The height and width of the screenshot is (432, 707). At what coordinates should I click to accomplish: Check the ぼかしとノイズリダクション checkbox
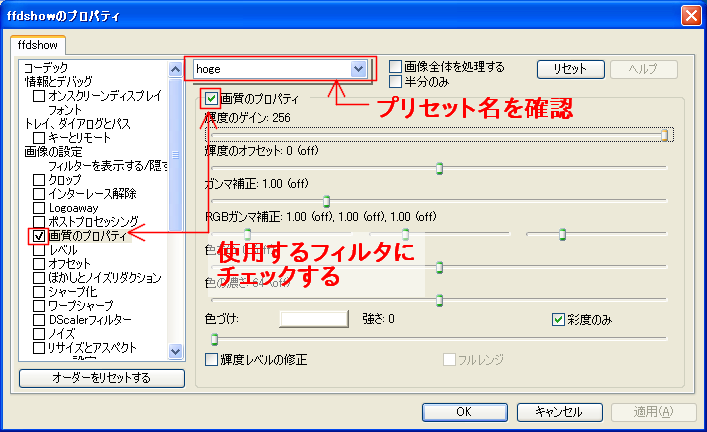39,278
